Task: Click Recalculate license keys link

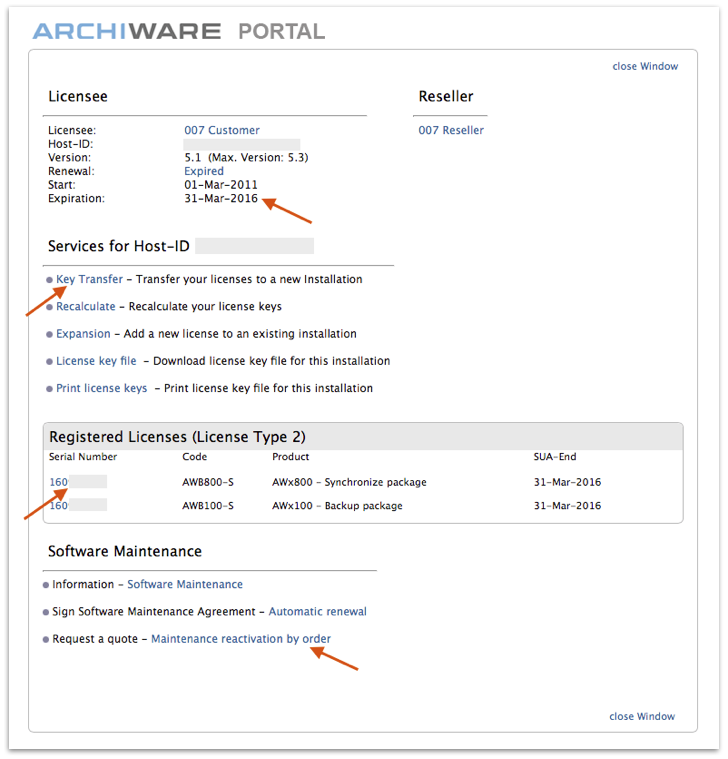Action: [x=86, y=306]
